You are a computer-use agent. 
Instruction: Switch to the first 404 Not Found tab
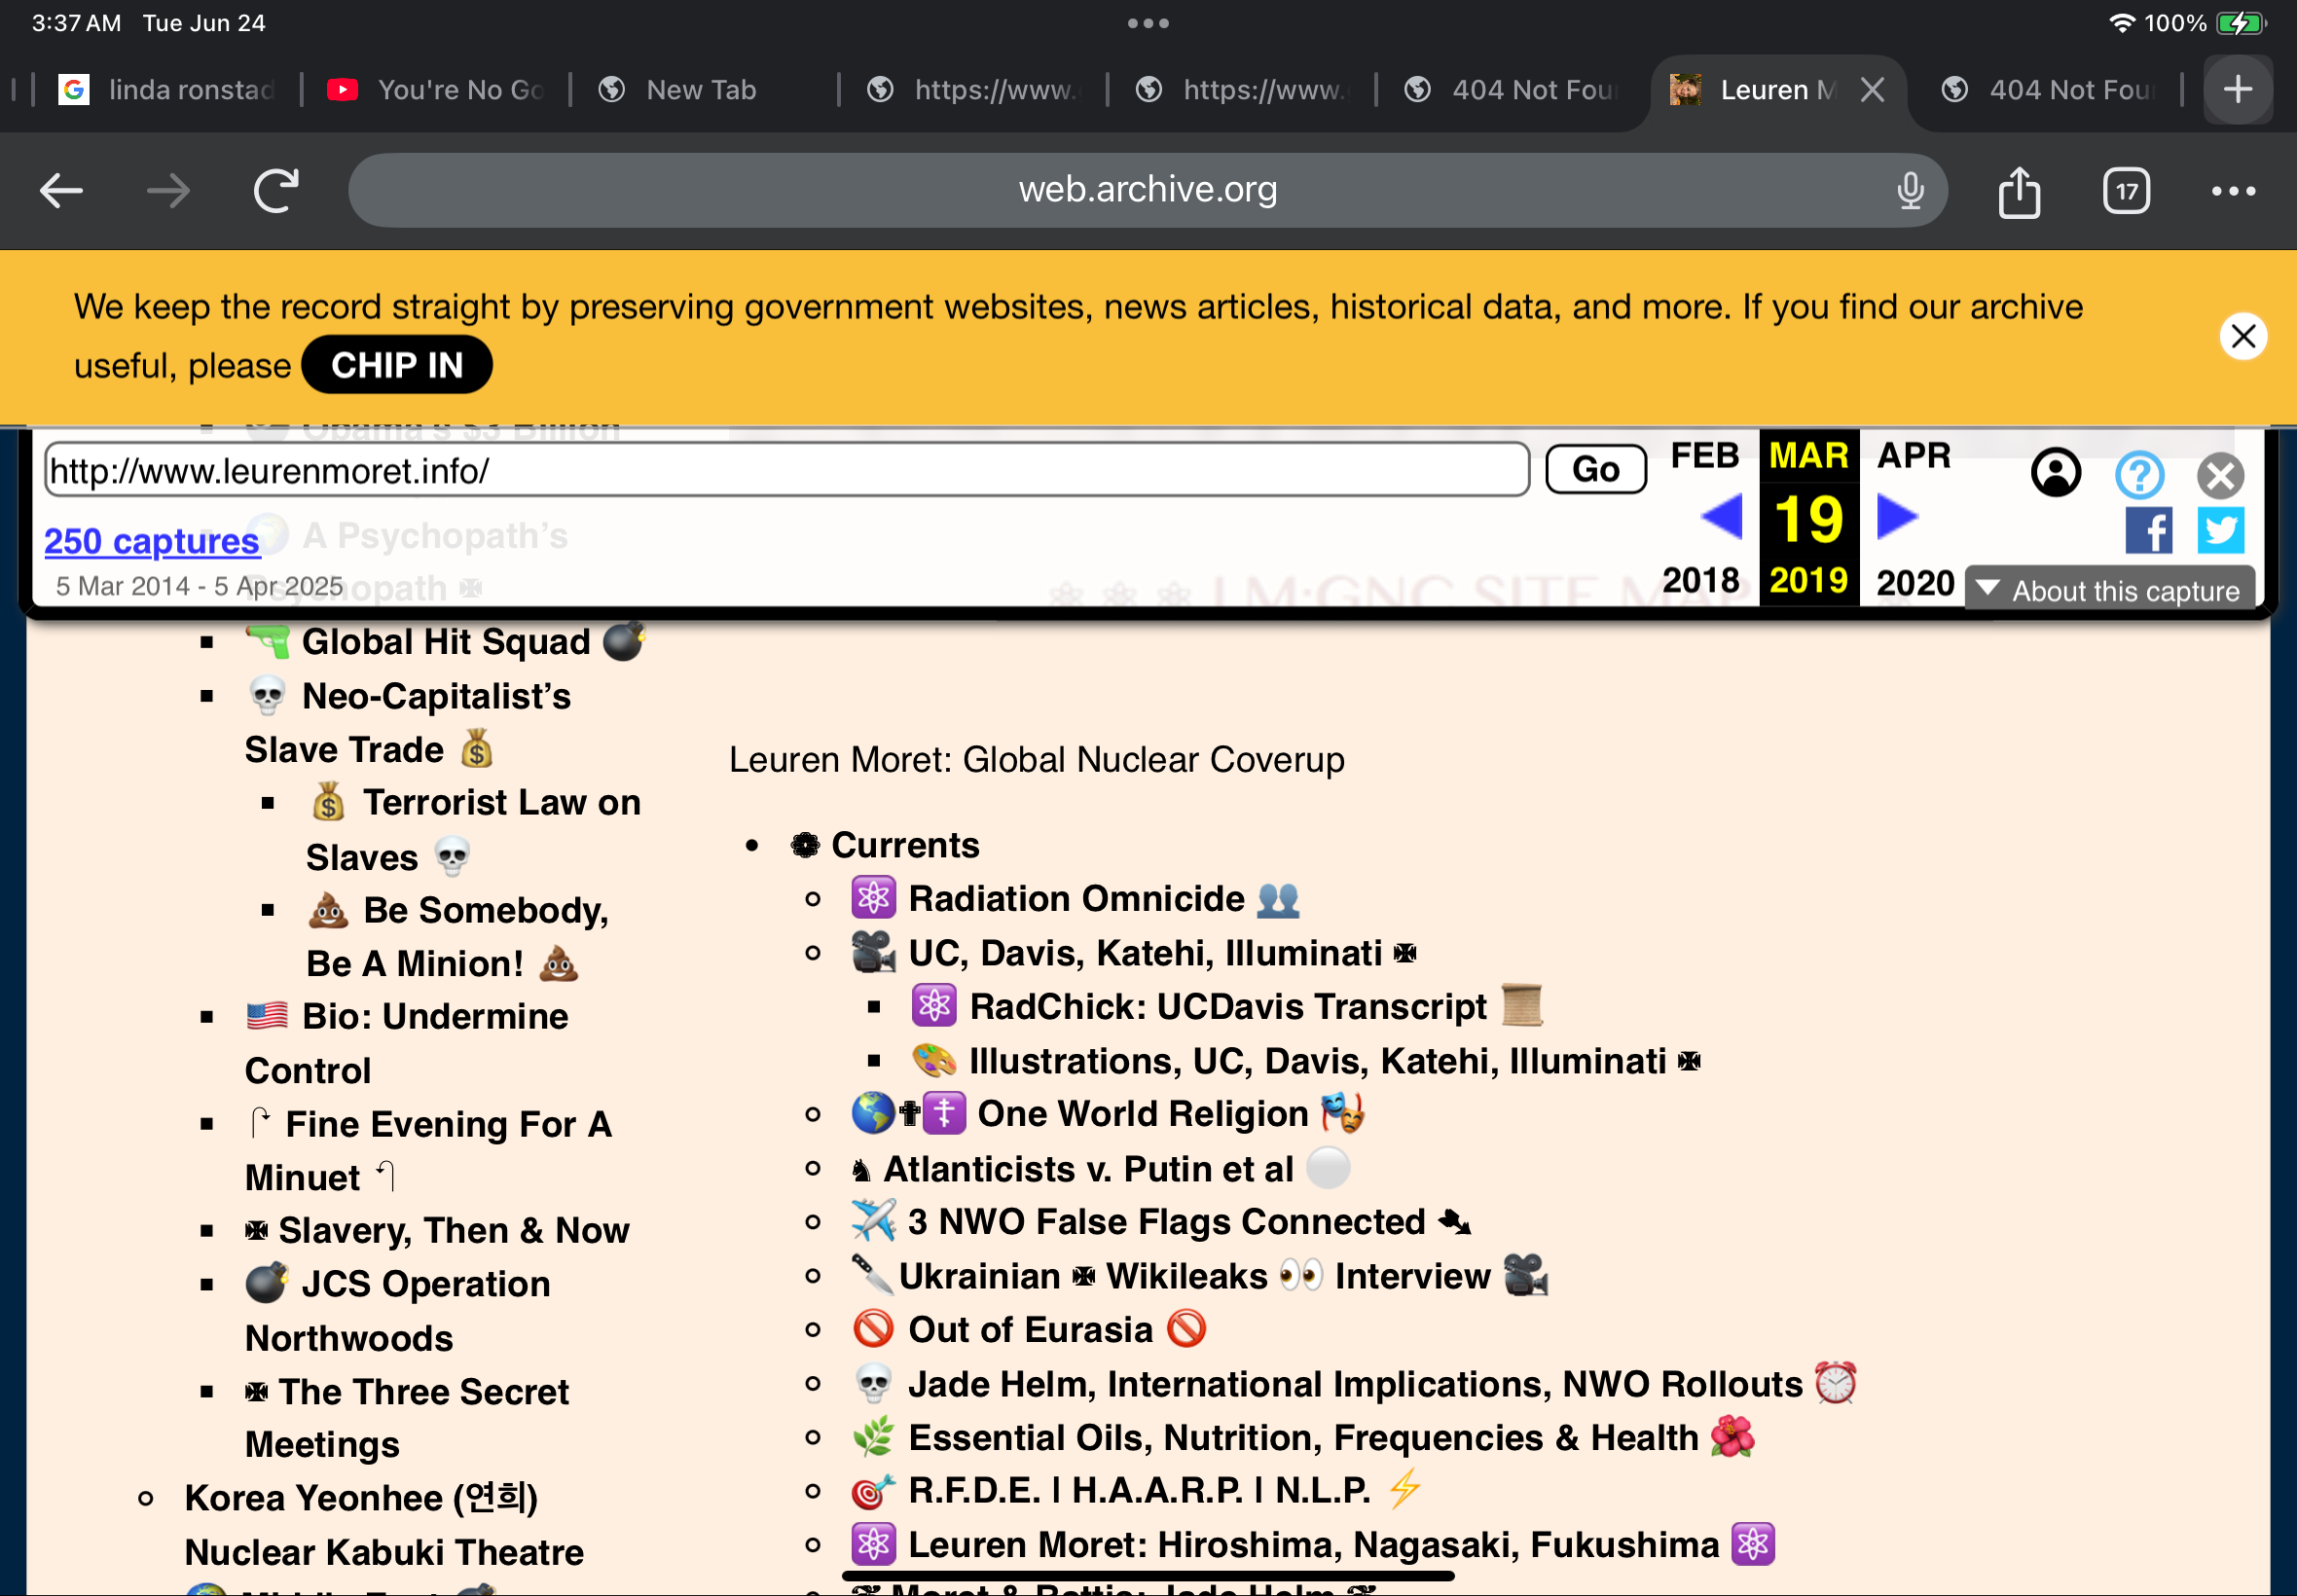point(1510,90)
